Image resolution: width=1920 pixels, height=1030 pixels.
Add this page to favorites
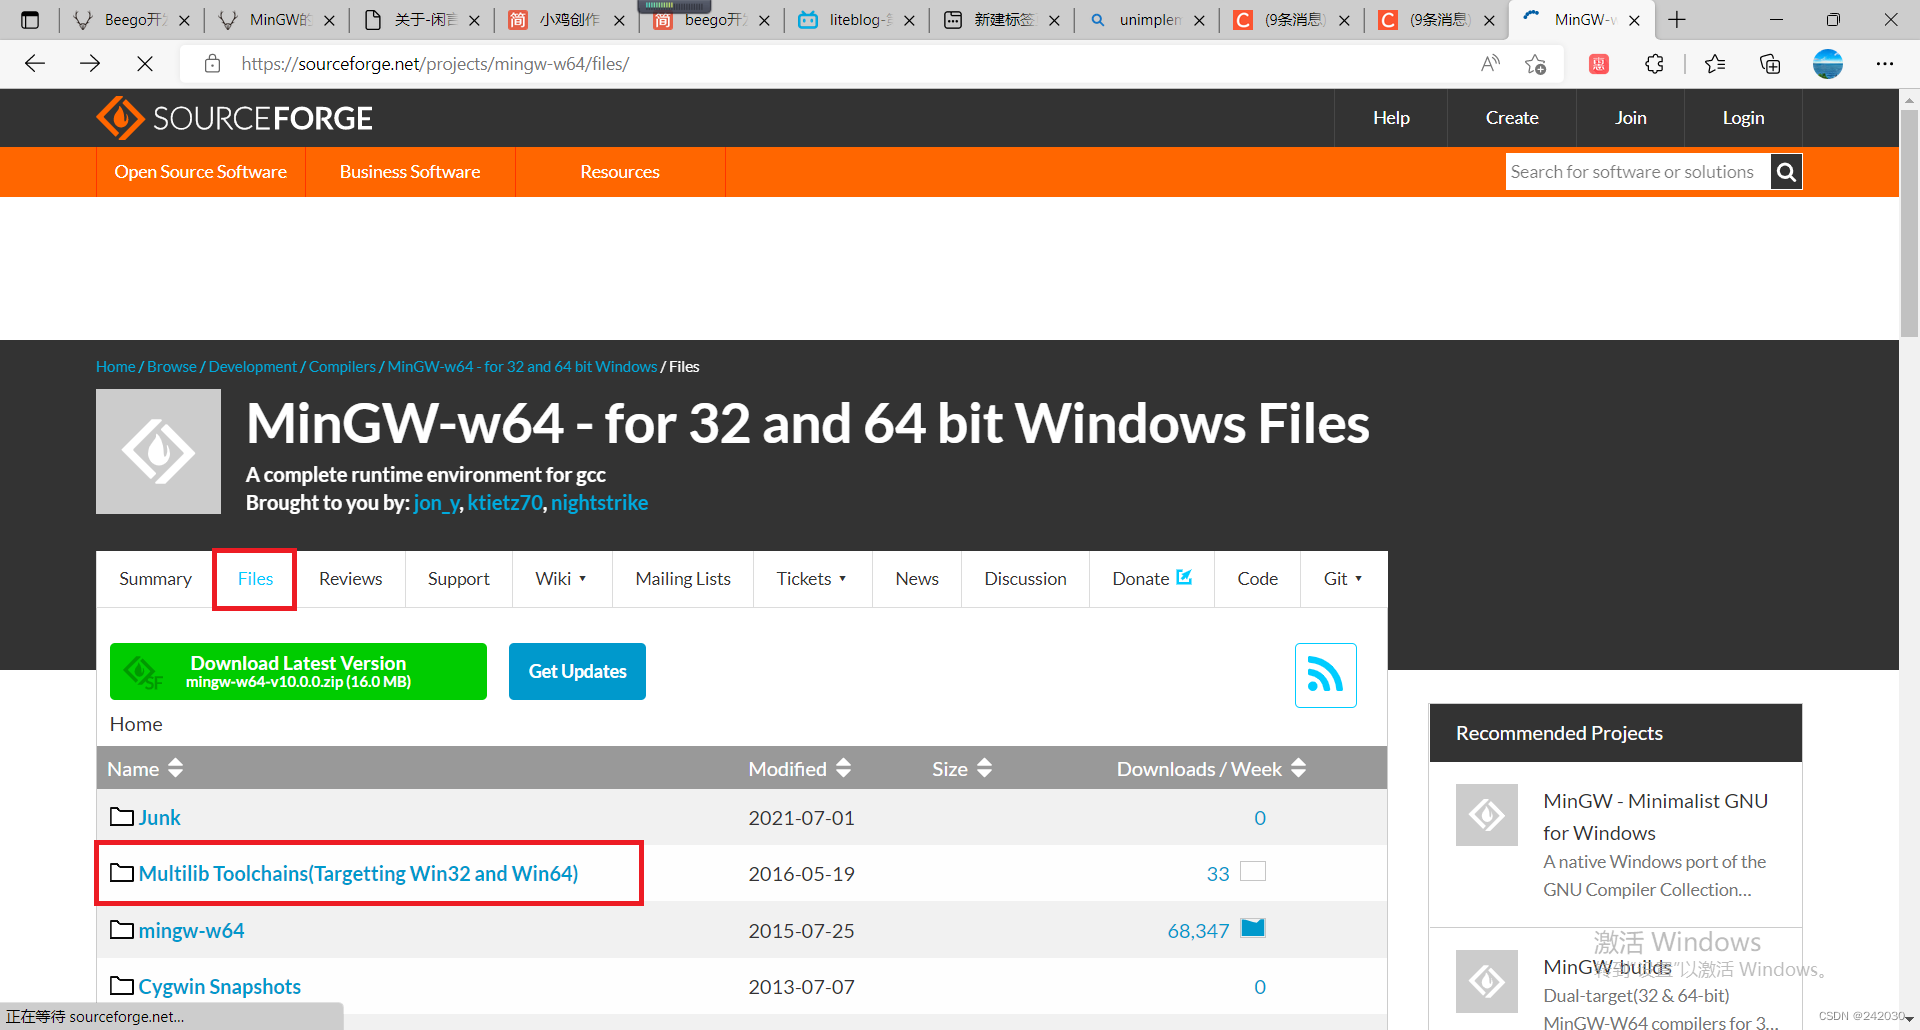click(x=1535, y=64)
